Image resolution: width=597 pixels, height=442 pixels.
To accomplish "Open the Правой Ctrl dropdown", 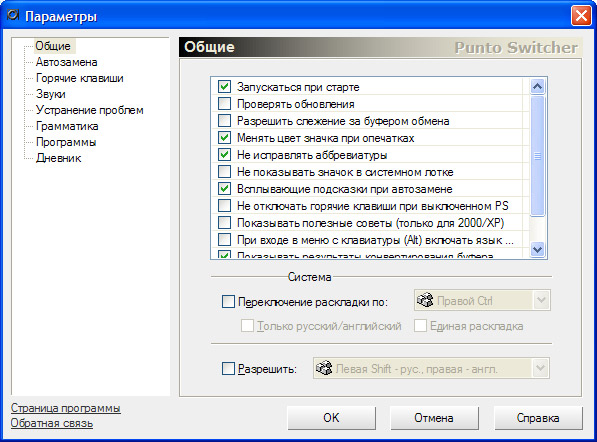I will 541,300.
